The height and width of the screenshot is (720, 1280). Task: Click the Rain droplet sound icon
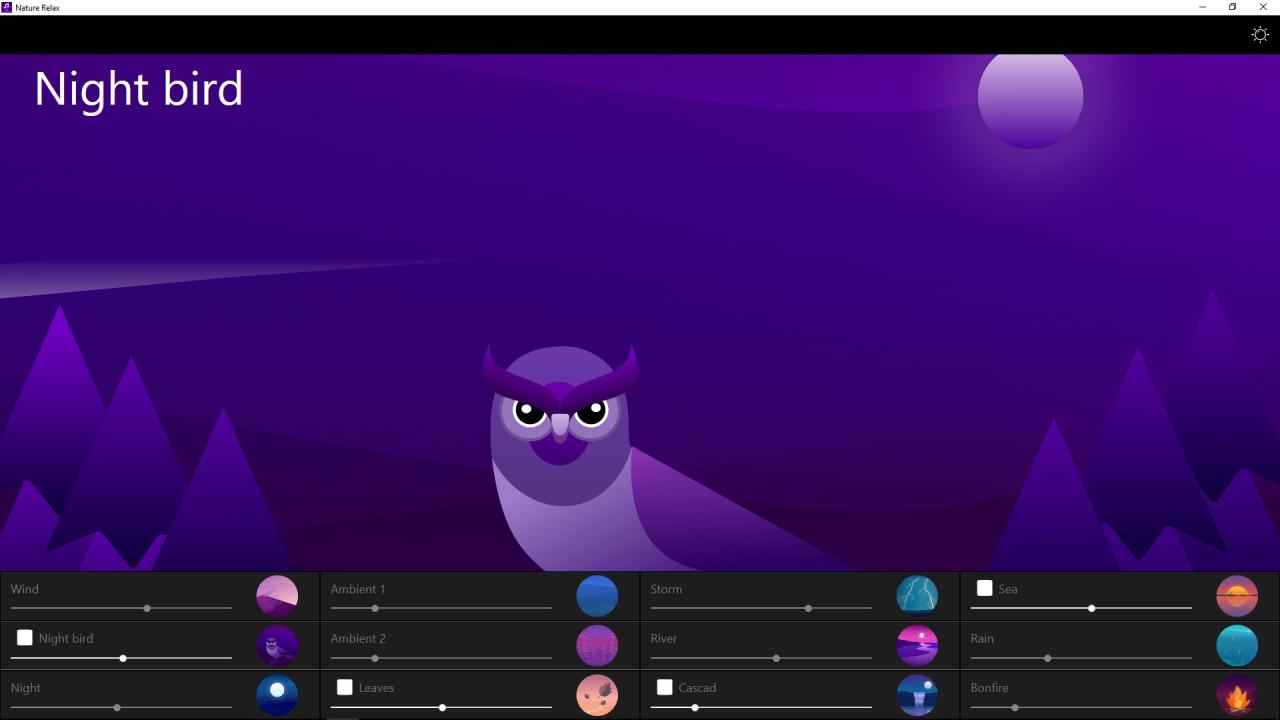click(1237, 645)
